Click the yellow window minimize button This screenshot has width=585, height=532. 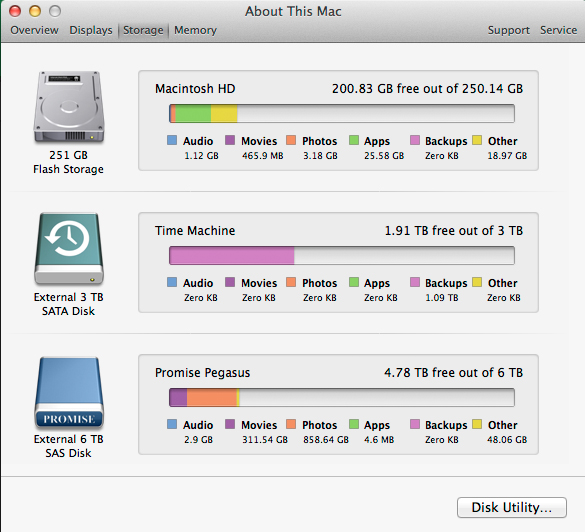coord(35,11)
